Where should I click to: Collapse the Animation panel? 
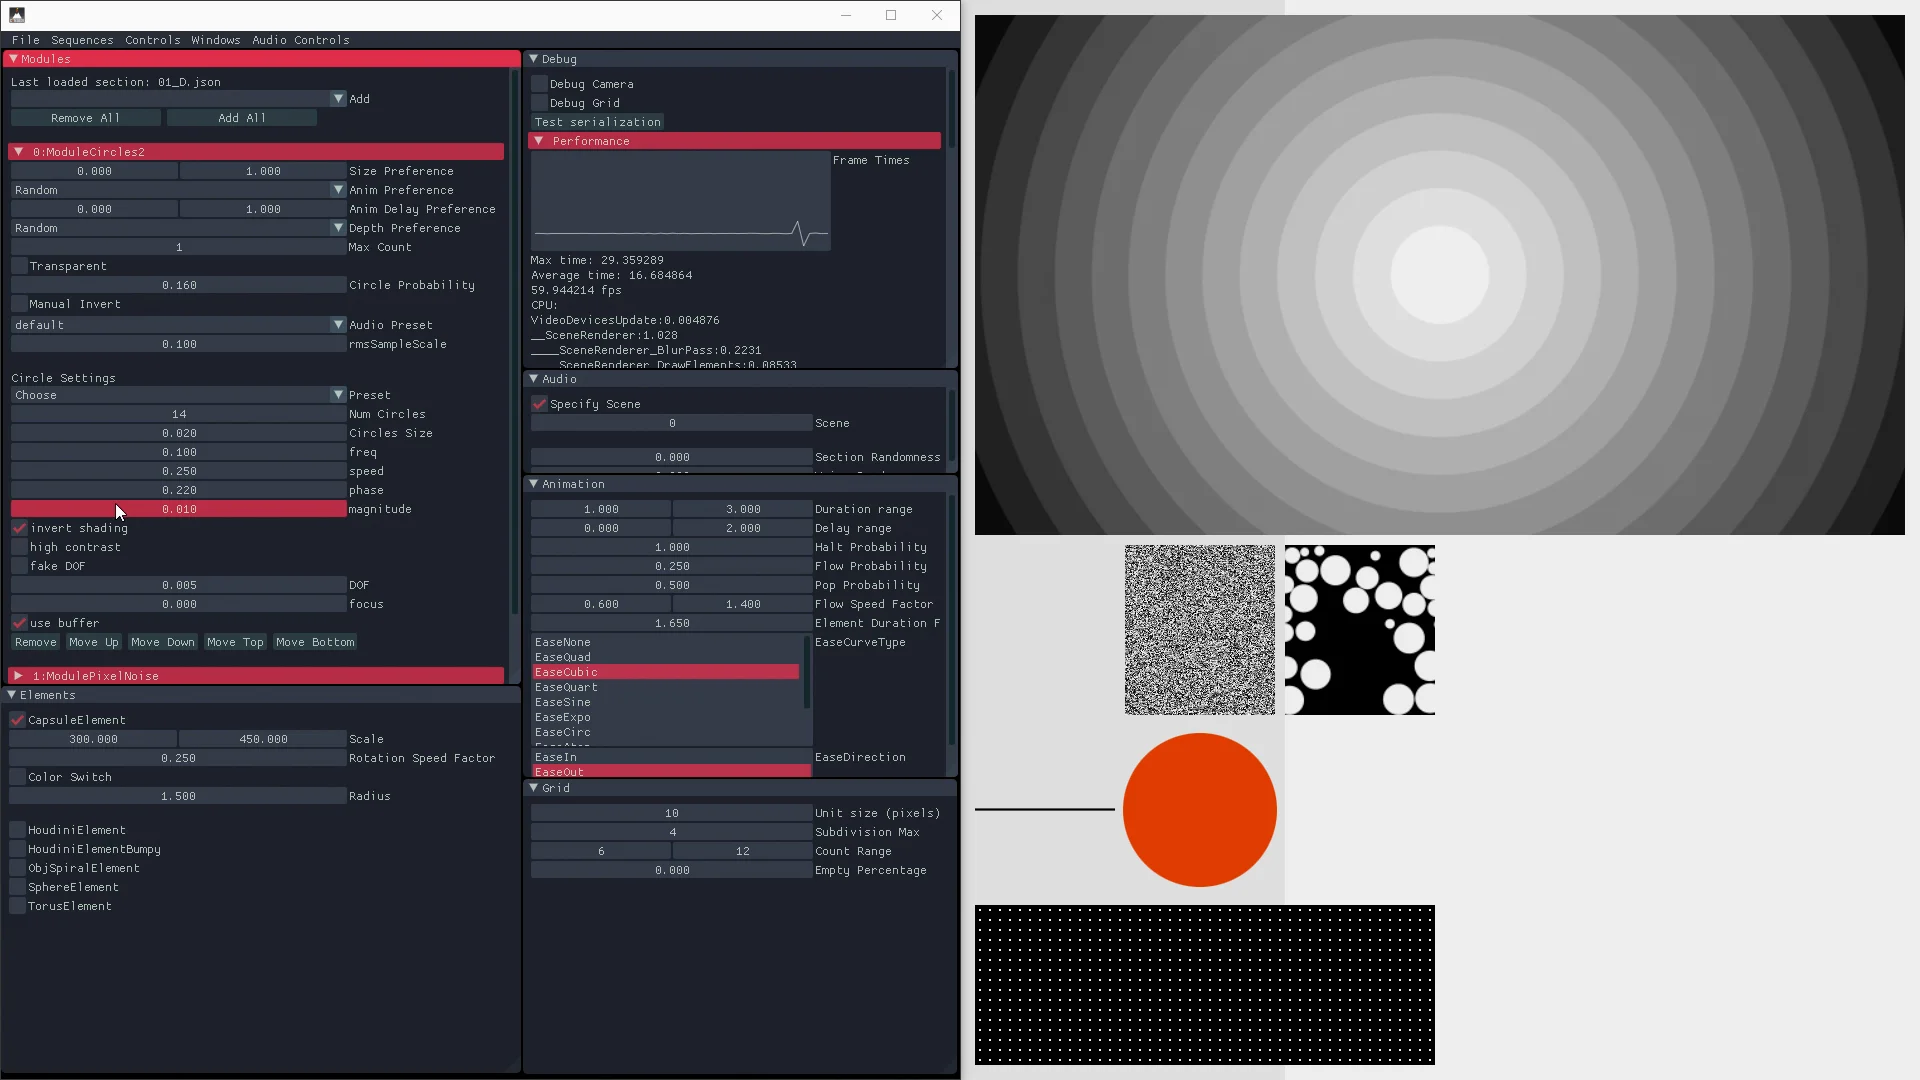[533, 484]
